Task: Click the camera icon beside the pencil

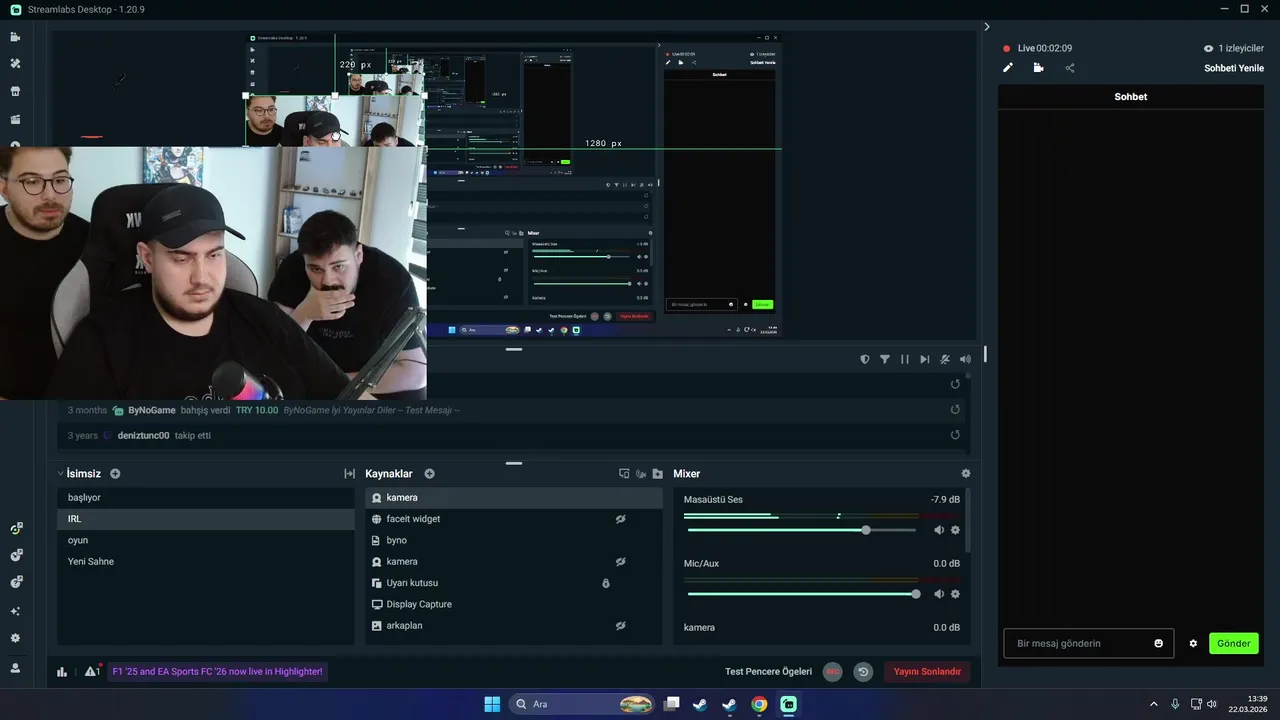Action: [1039, 68]
